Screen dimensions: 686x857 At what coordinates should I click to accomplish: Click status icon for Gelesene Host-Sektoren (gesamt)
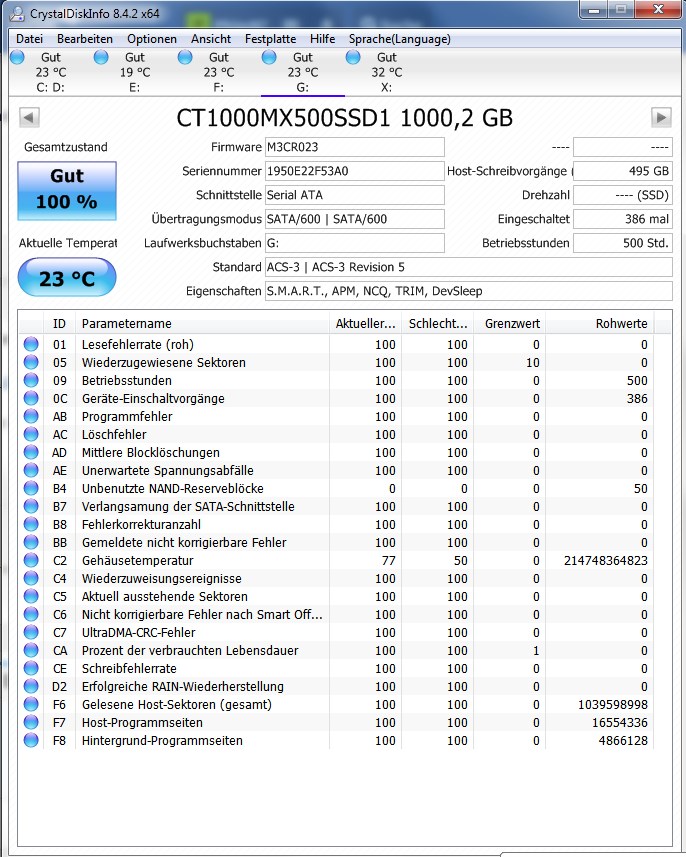pyautogui.click(x=31, y=705)
